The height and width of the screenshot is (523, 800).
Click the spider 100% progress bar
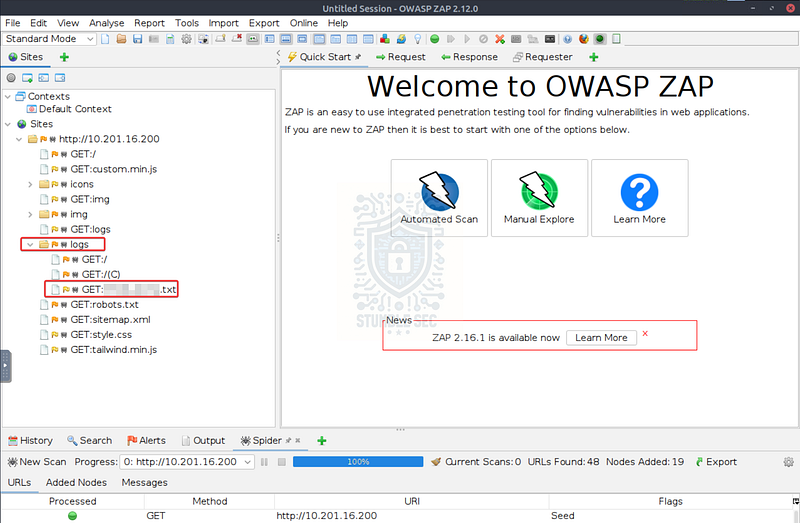358,462
